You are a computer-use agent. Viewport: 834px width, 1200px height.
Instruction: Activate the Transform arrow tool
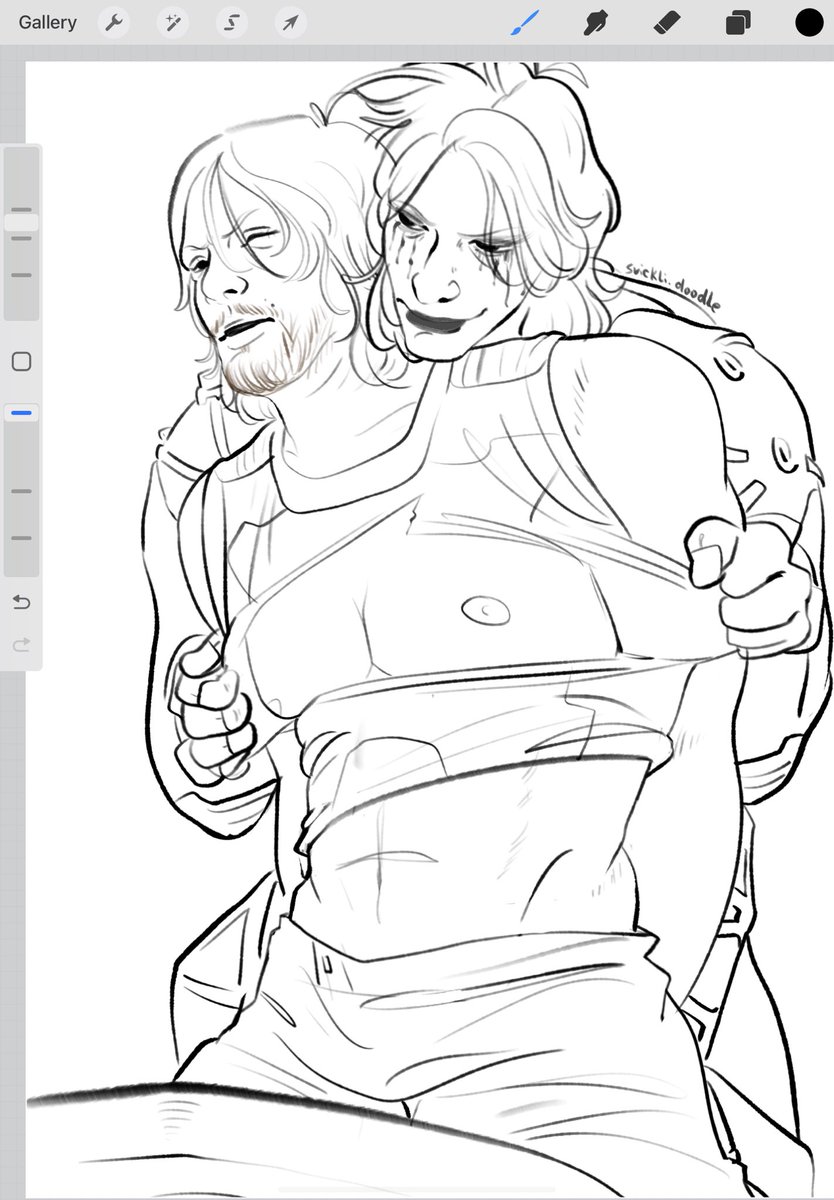[290, 23]
